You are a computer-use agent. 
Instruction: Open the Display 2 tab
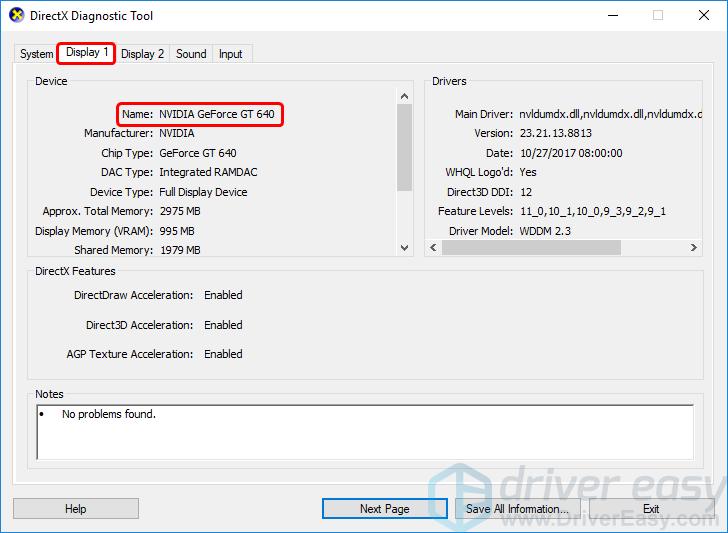point(143,54)
